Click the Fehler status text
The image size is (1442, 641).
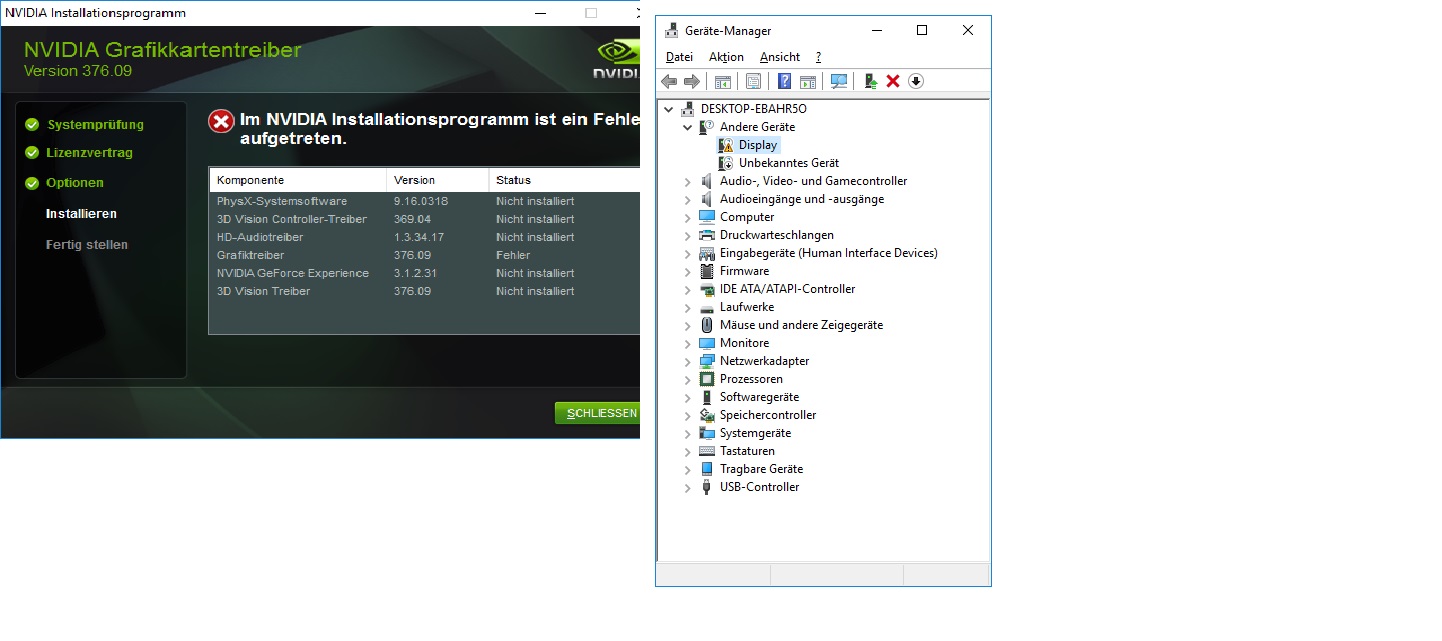point(511,255)
